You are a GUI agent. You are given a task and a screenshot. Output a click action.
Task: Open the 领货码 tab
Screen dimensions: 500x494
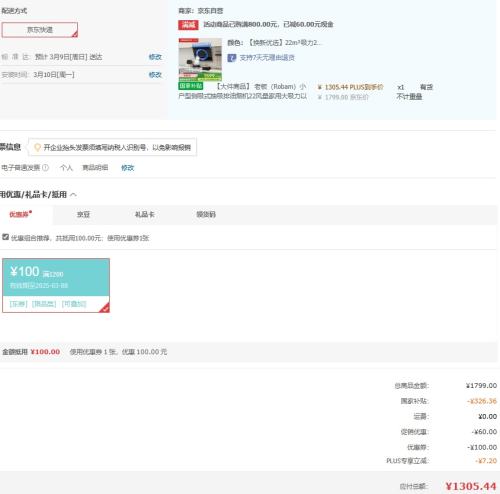click(x=206, y=214)
